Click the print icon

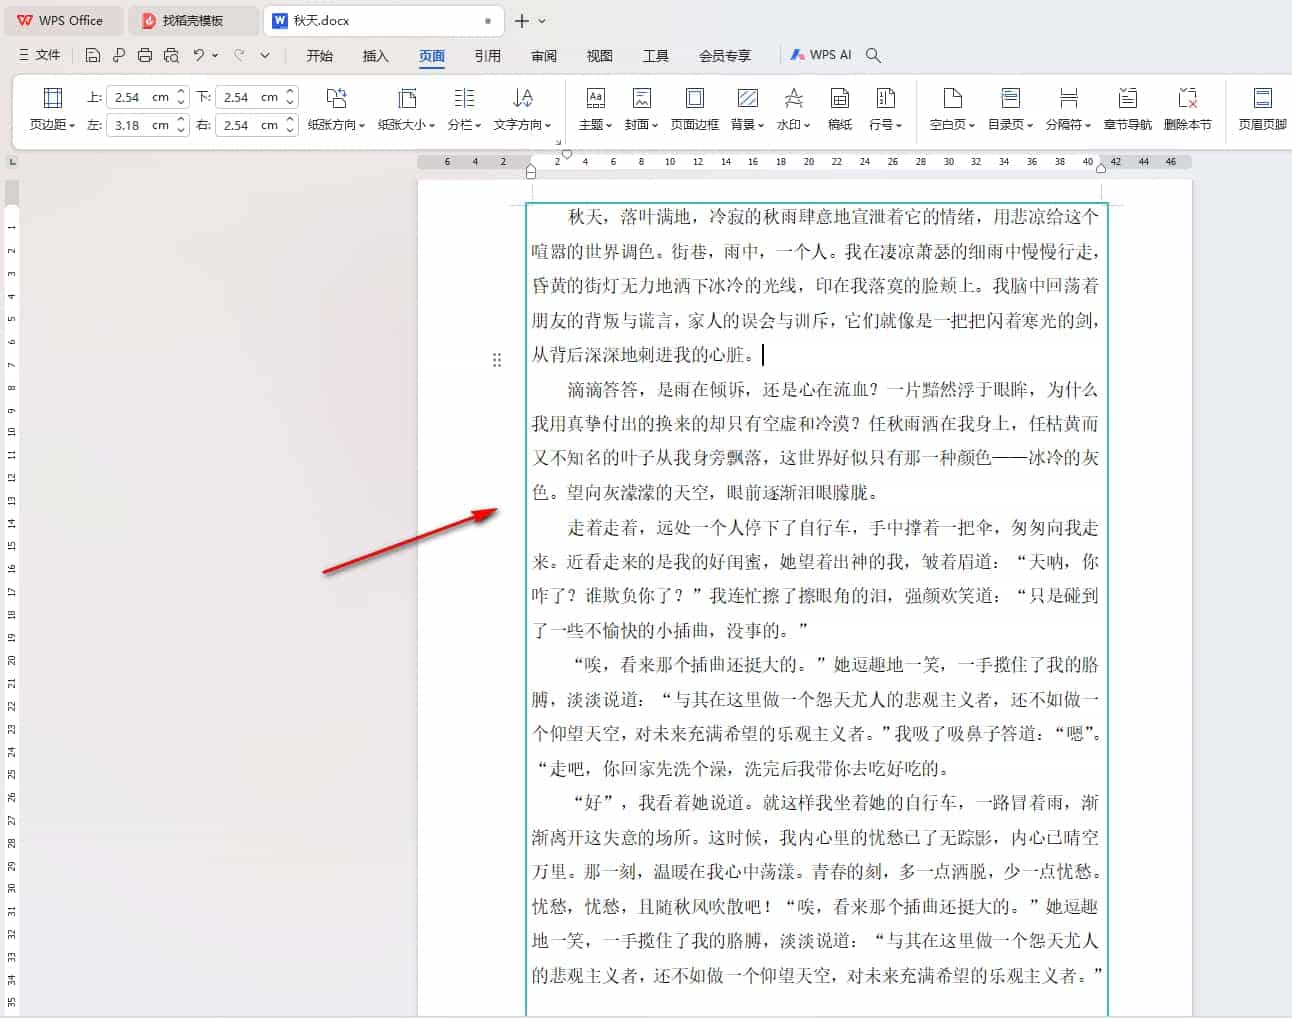(145, 55)
